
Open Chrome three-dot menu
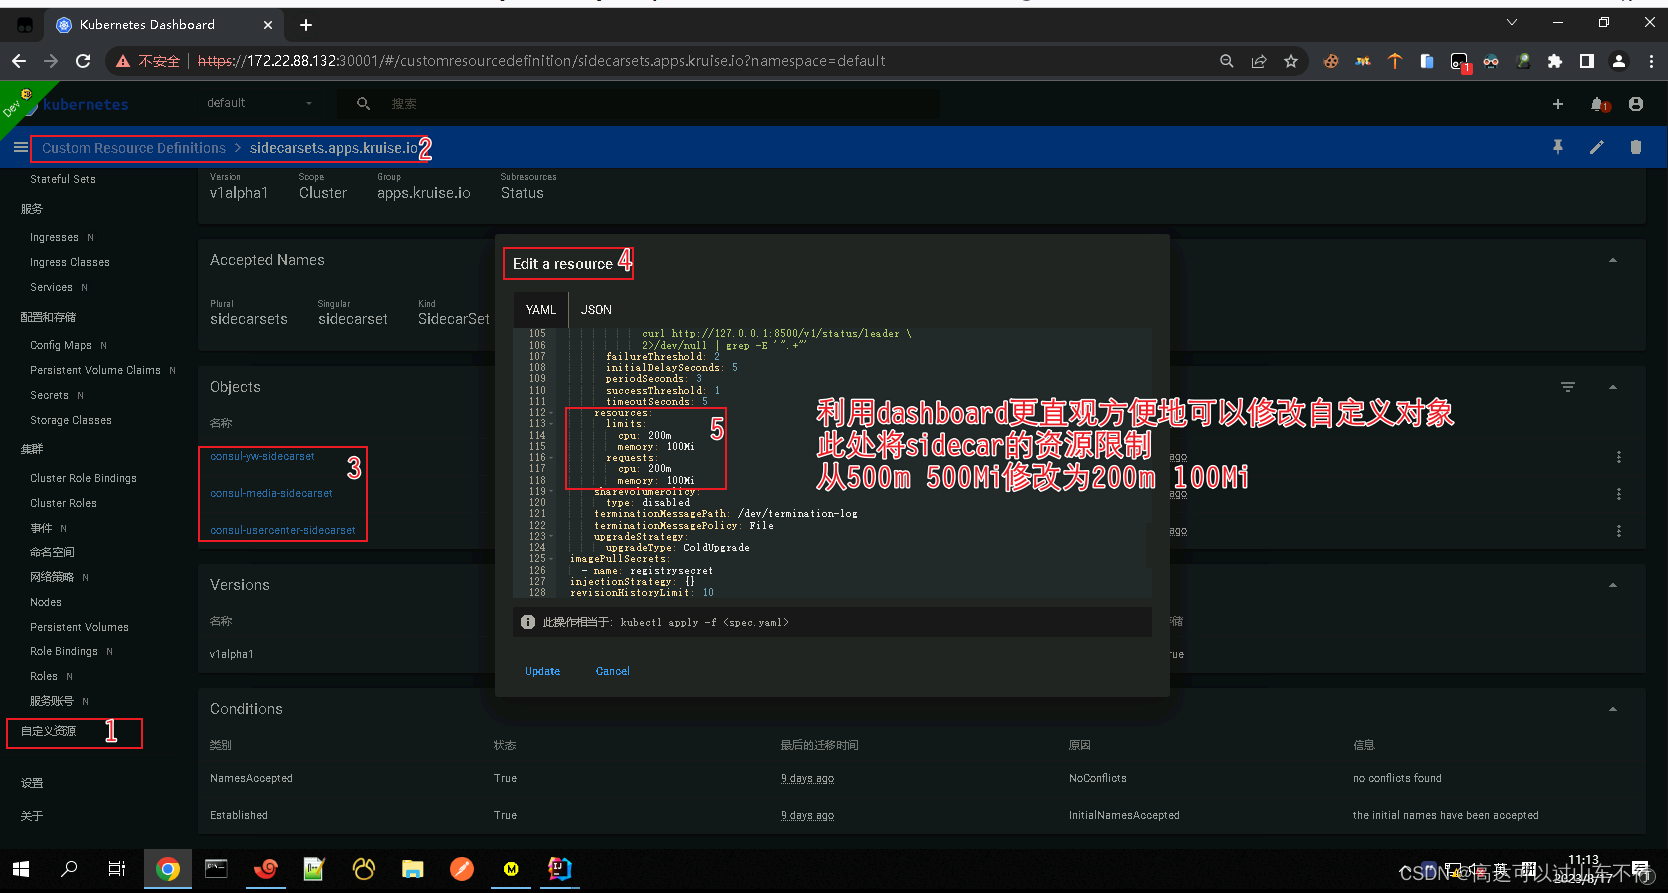1651,61
